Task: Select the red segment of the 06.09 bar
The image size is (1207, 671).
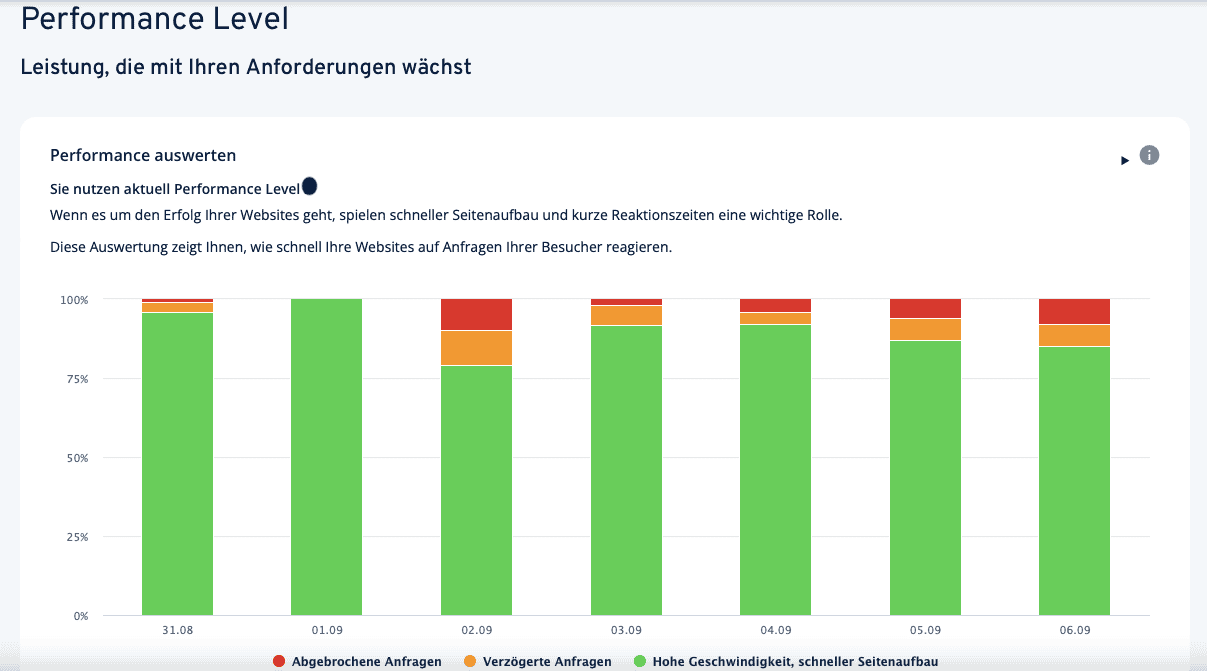Action: (1074, 311)
